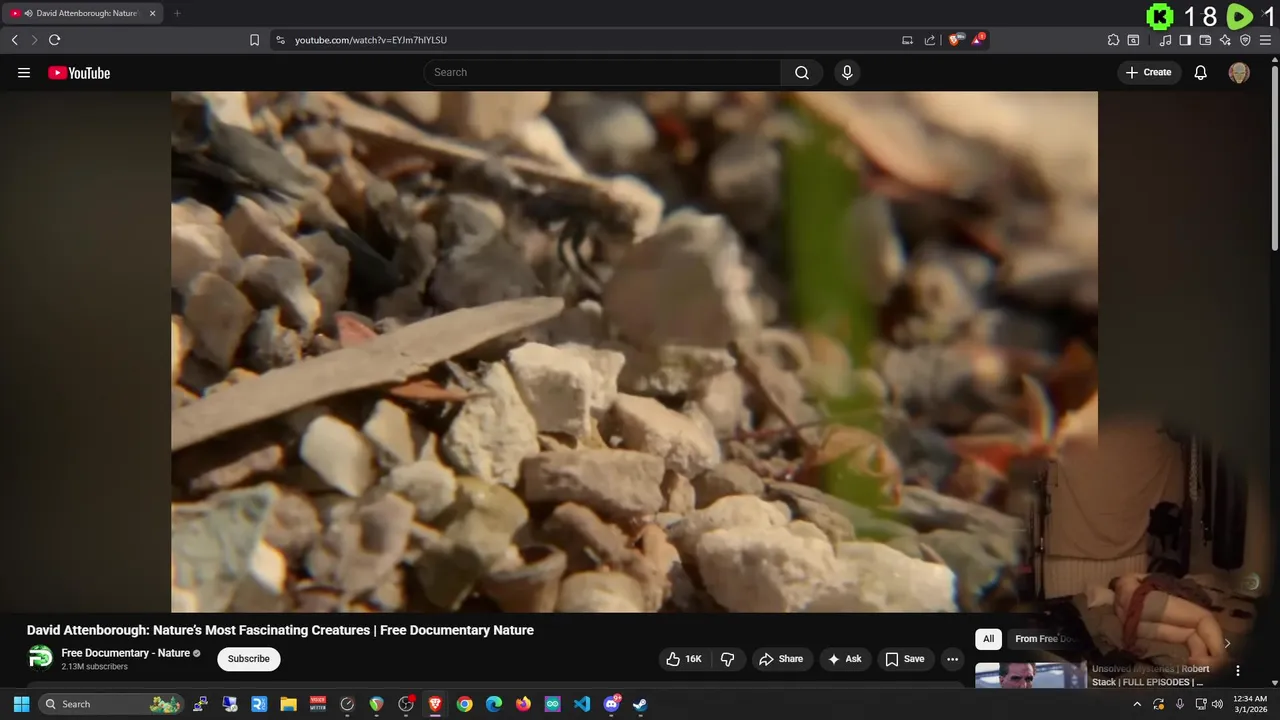Dislike the video with thumbs down

pos(727,659)
